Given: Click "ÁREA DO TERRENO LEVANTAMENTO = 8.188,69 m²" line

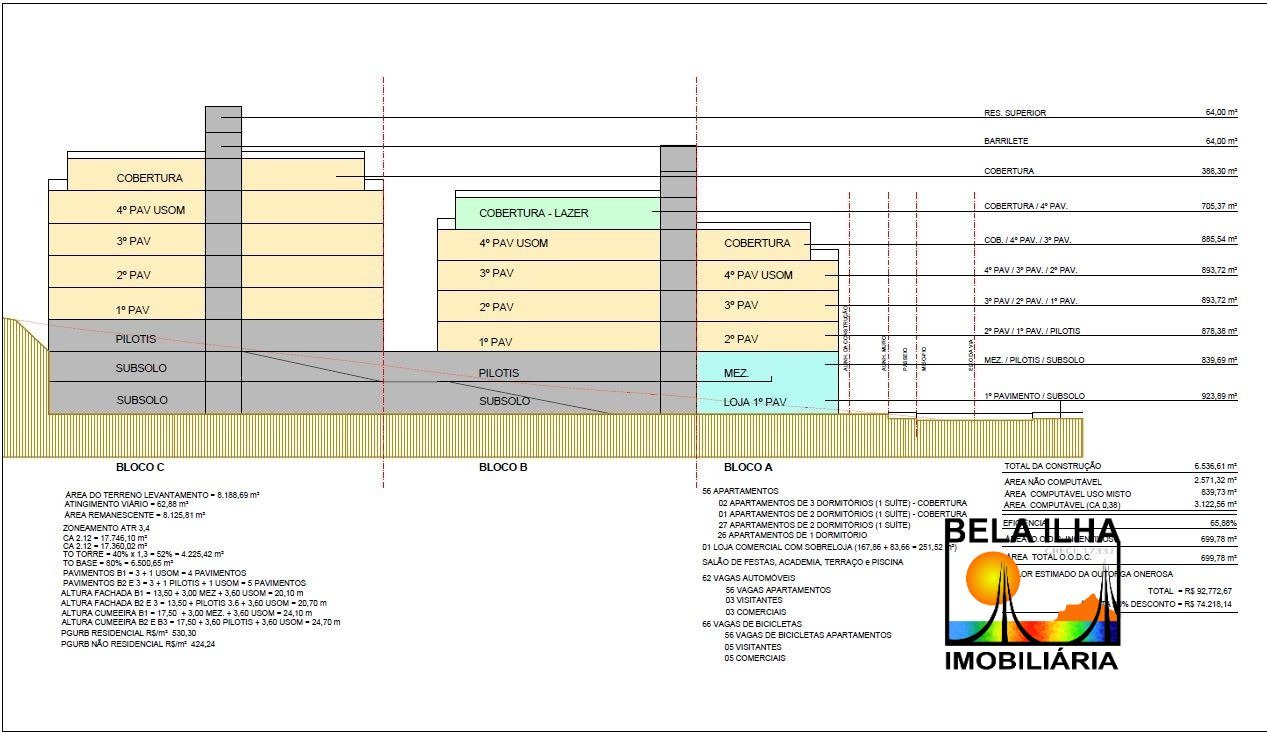Looking at the screenshot, I should point(162,495).
